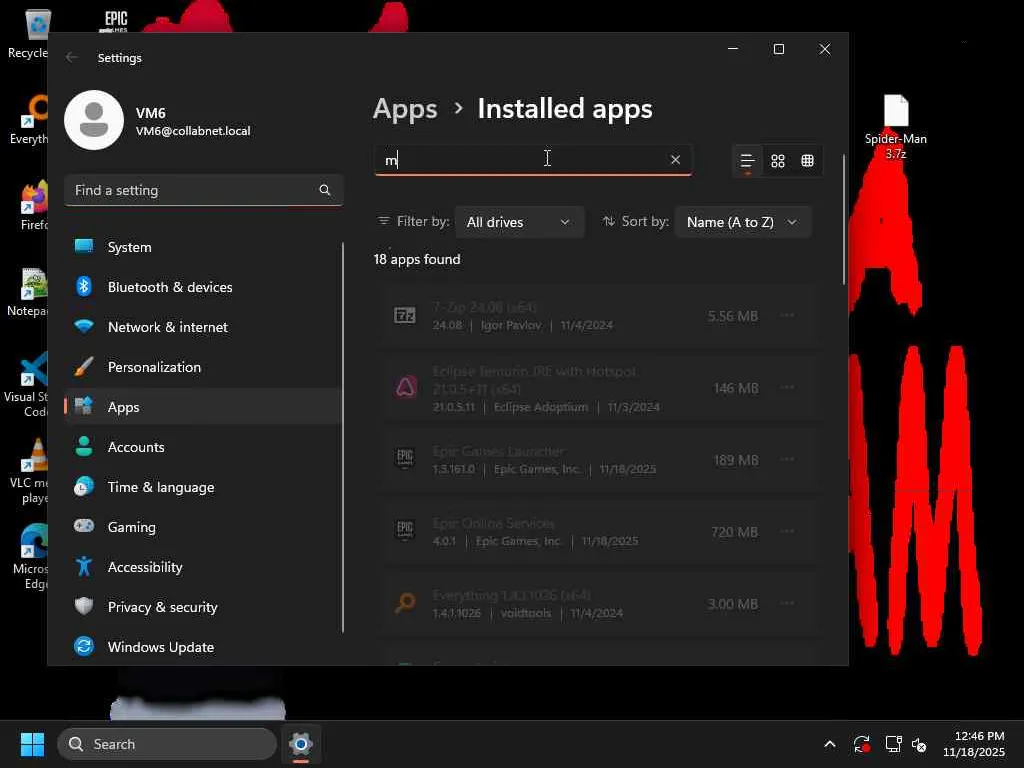Click the Apps breadcrumb link
The height and width of the screenshot is (768, 1024).
[x=405, y=109]
